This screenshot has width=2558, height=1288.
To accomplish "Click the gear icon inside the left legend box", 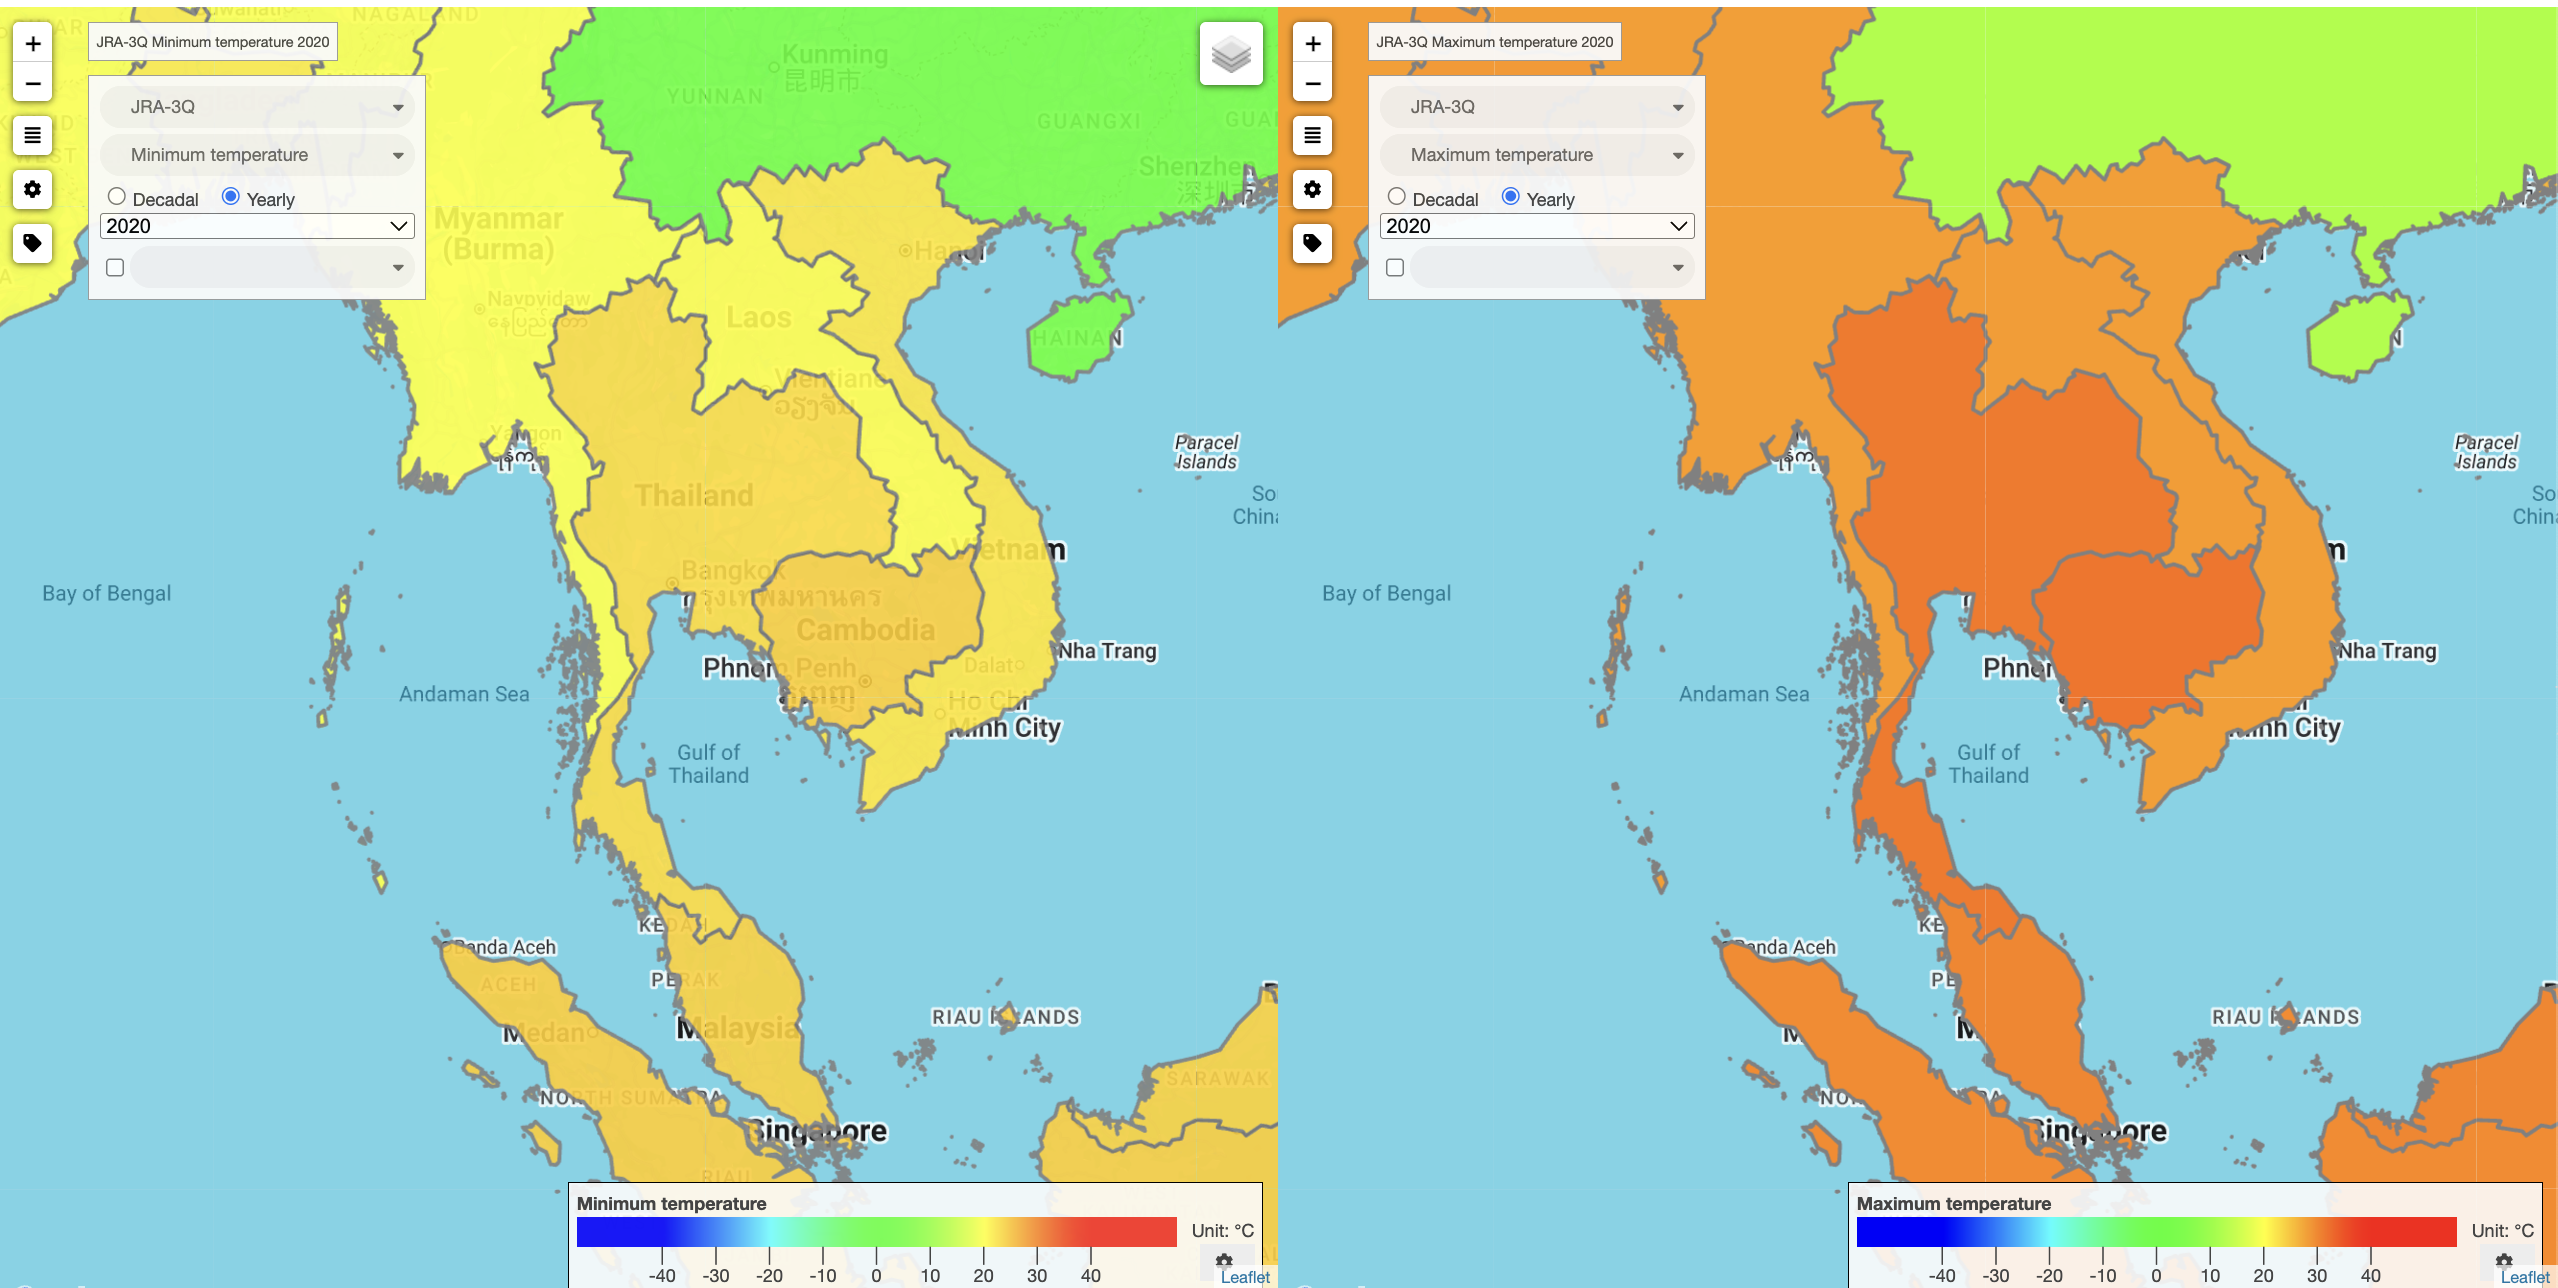I will click(x=1222, y=1261).
